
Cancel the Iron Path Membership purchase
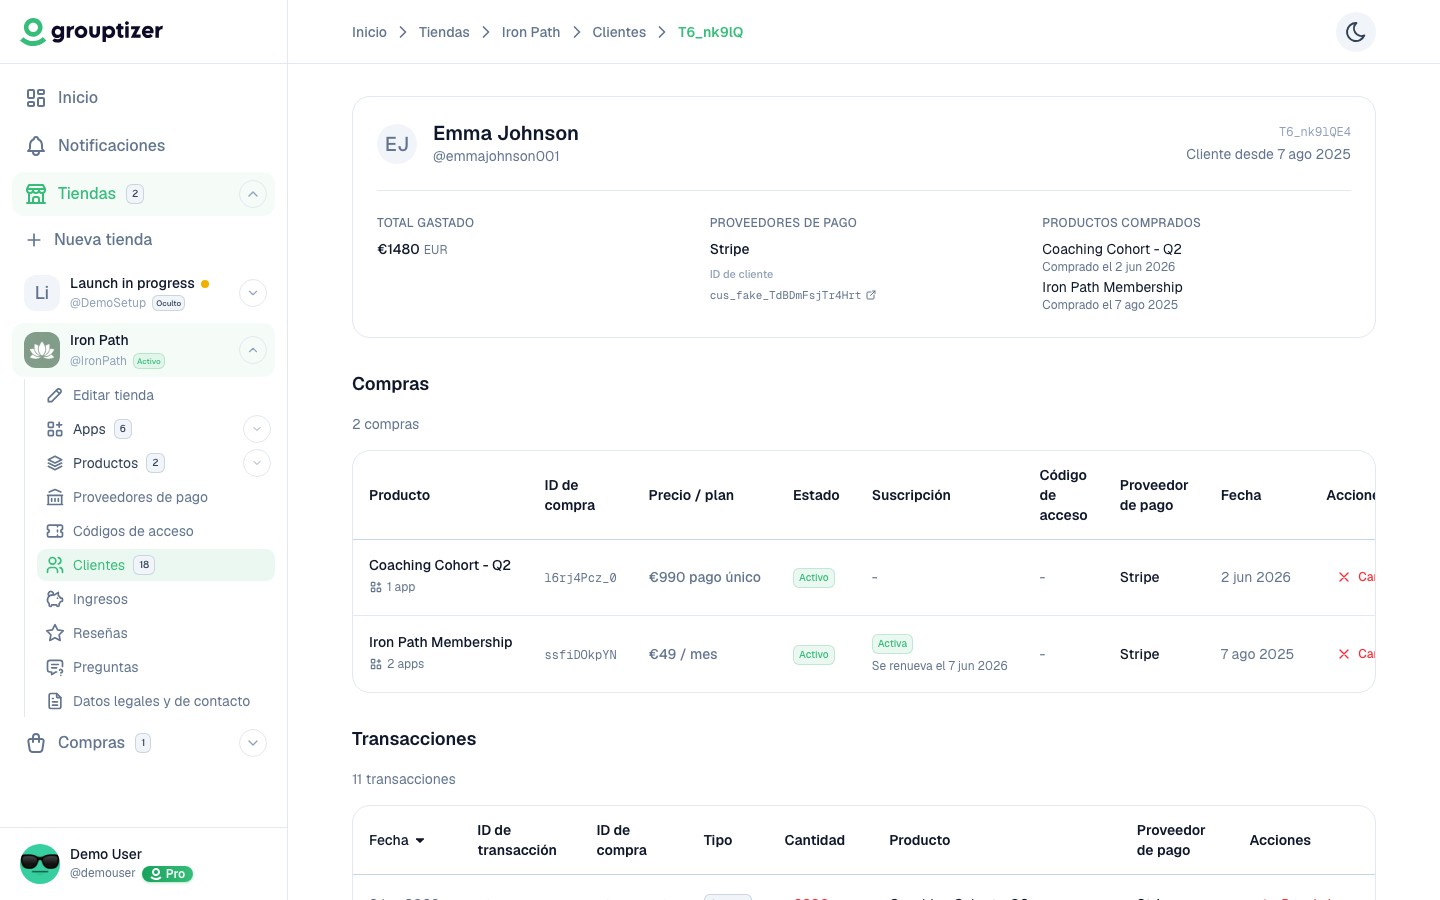[1356, 654]
